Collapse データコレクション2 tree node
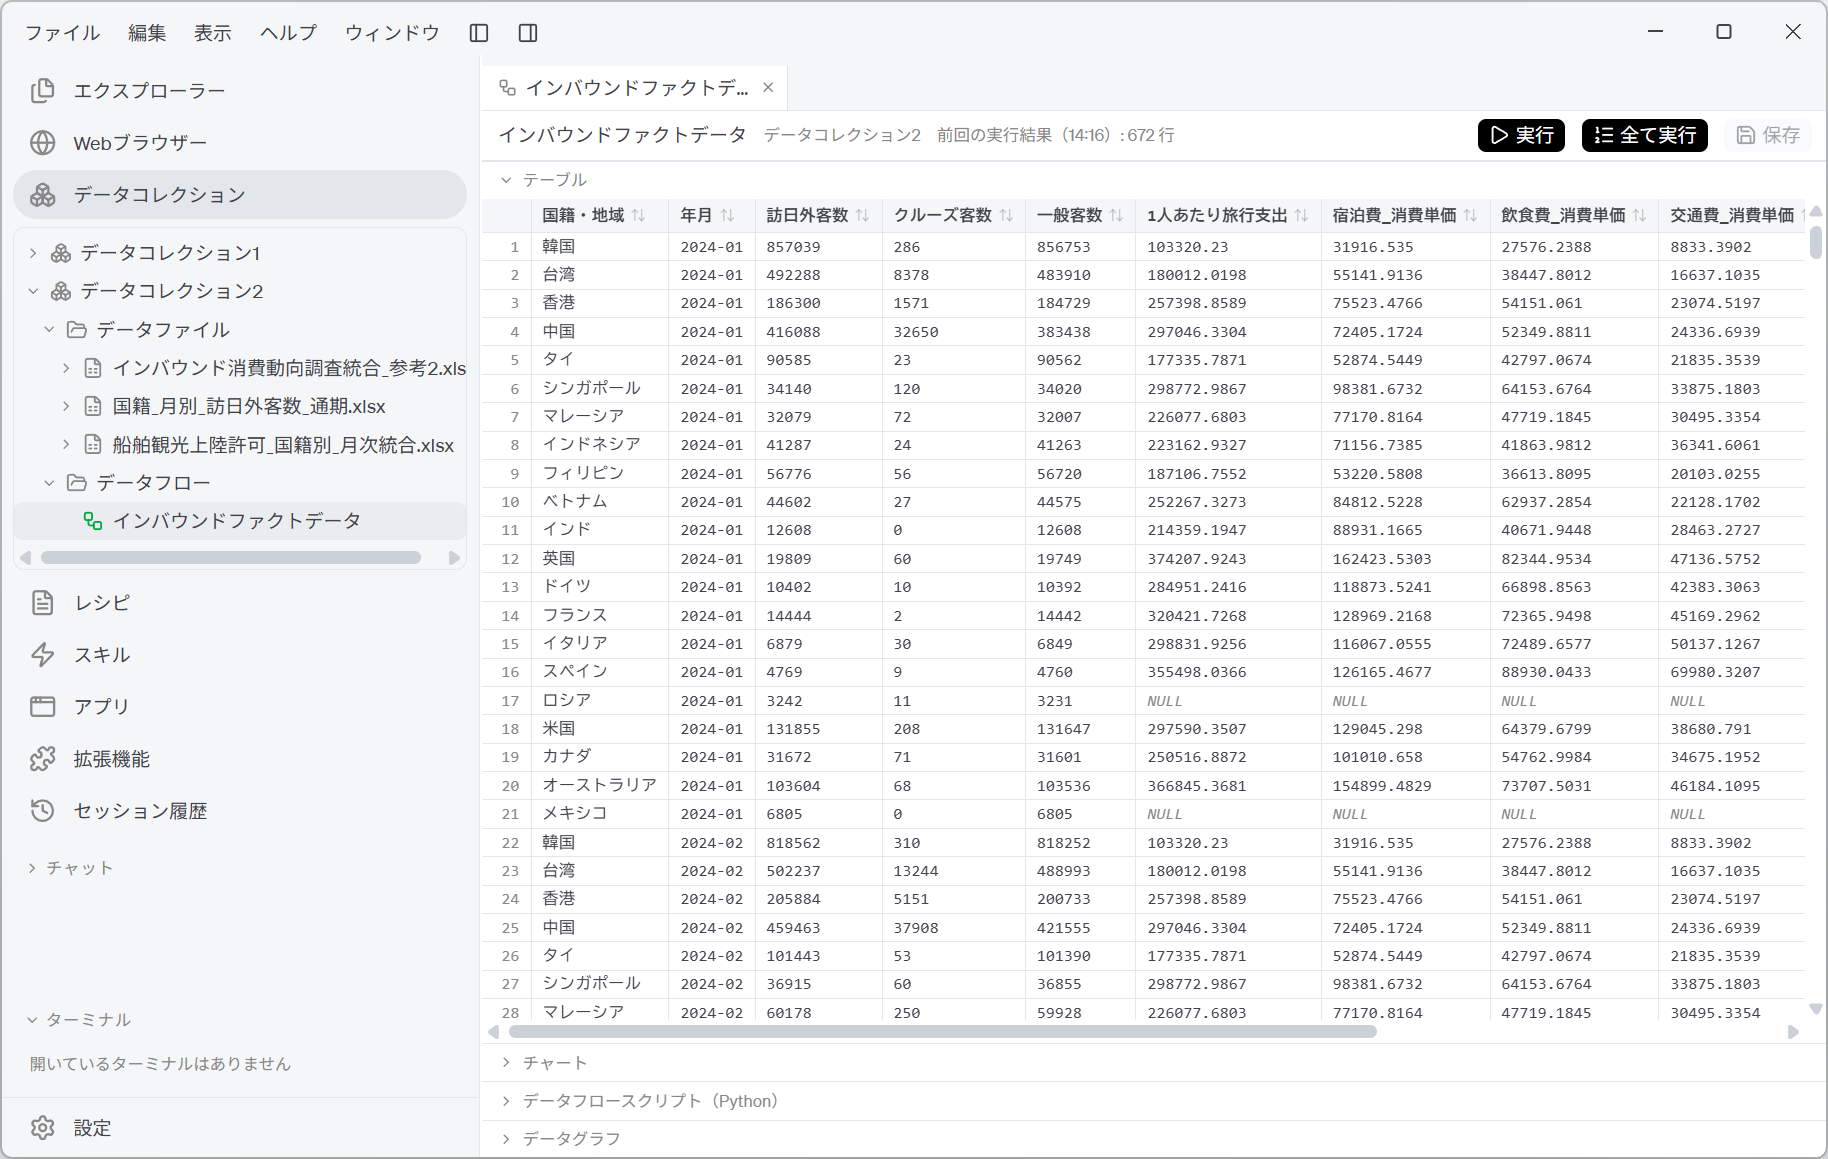 tap(33, 291)
